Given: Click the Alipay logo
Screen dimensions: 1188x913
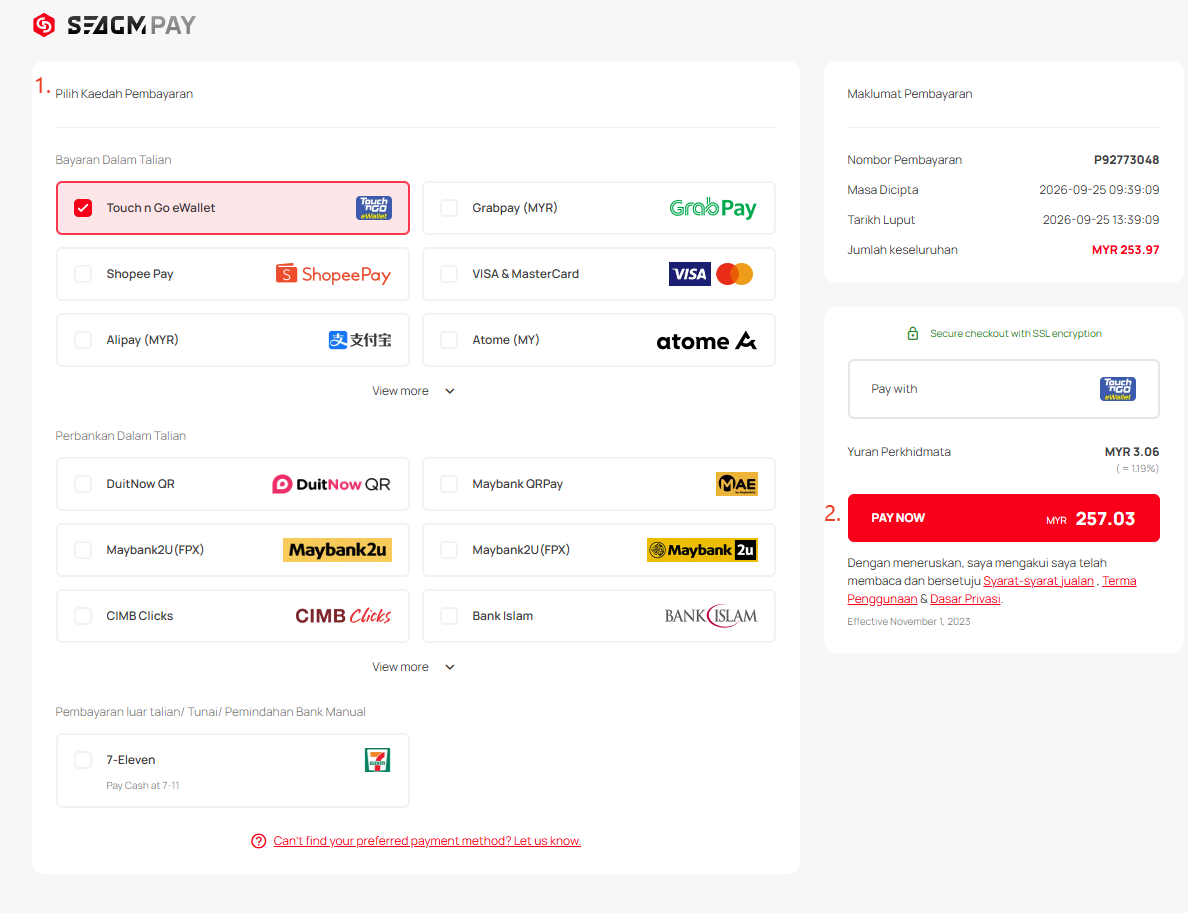Looking at the screenshot, I should click(x=360, y=340).
